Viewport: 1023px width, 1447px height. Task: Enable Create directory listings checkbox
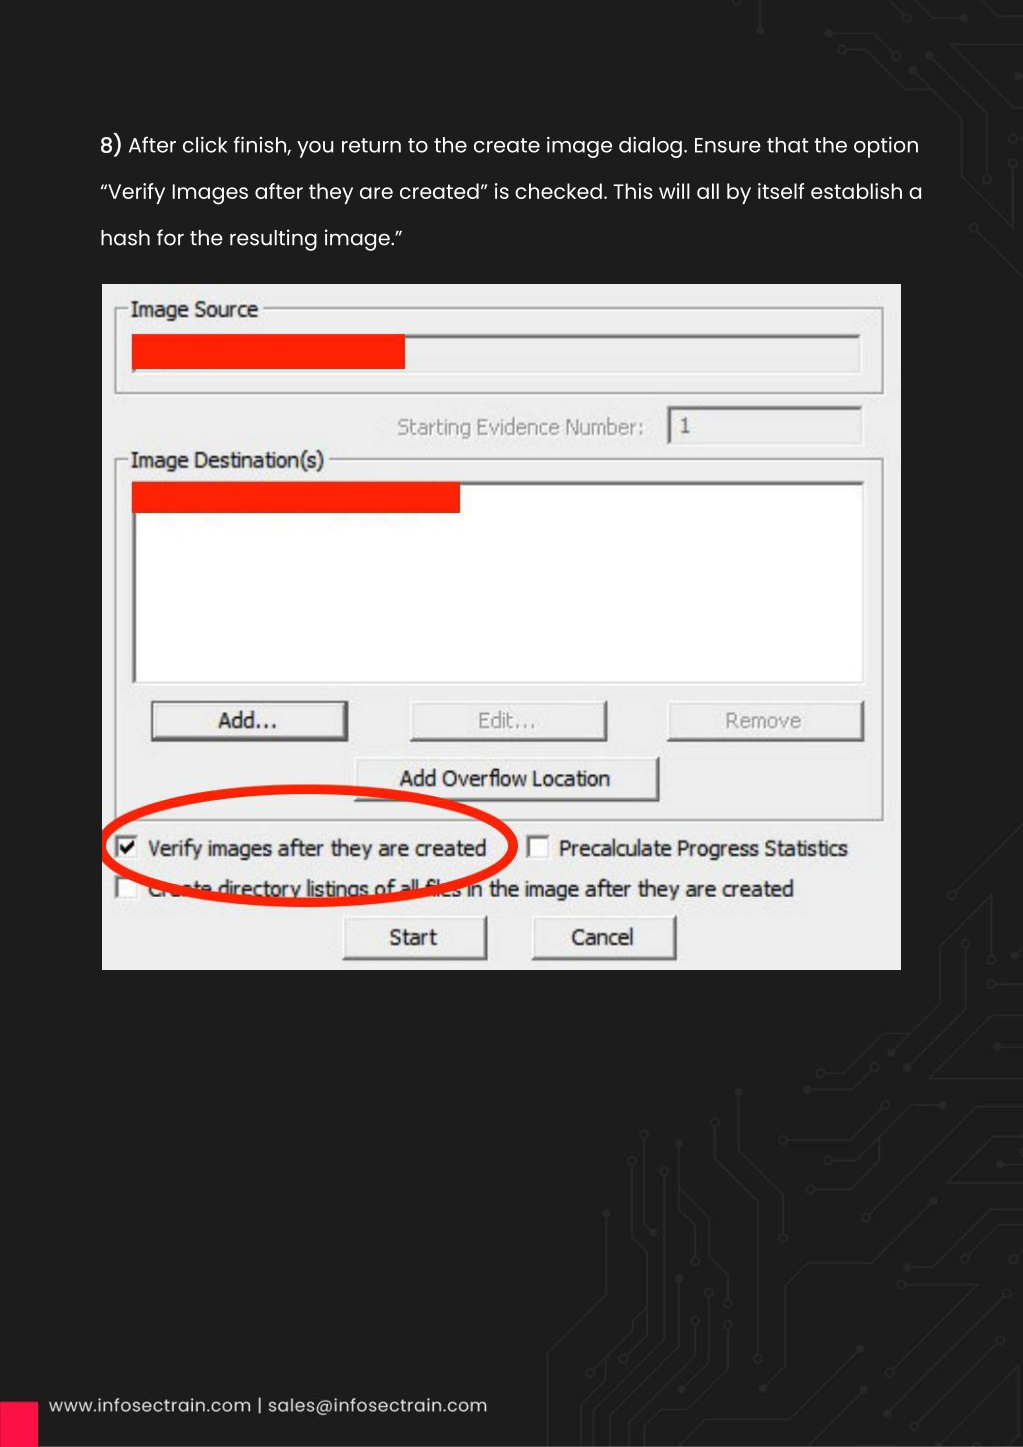(x=127, y=888)
